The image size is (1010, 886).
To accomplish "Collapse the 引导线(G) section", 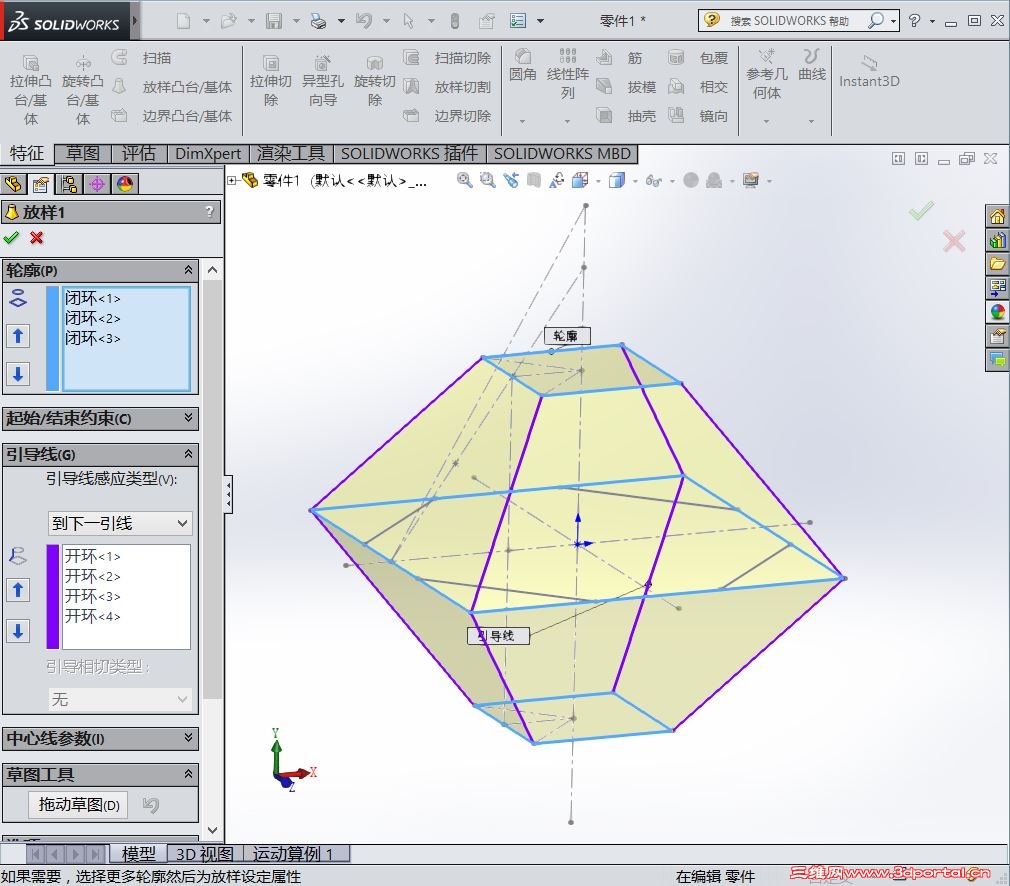I will point(188,454).
